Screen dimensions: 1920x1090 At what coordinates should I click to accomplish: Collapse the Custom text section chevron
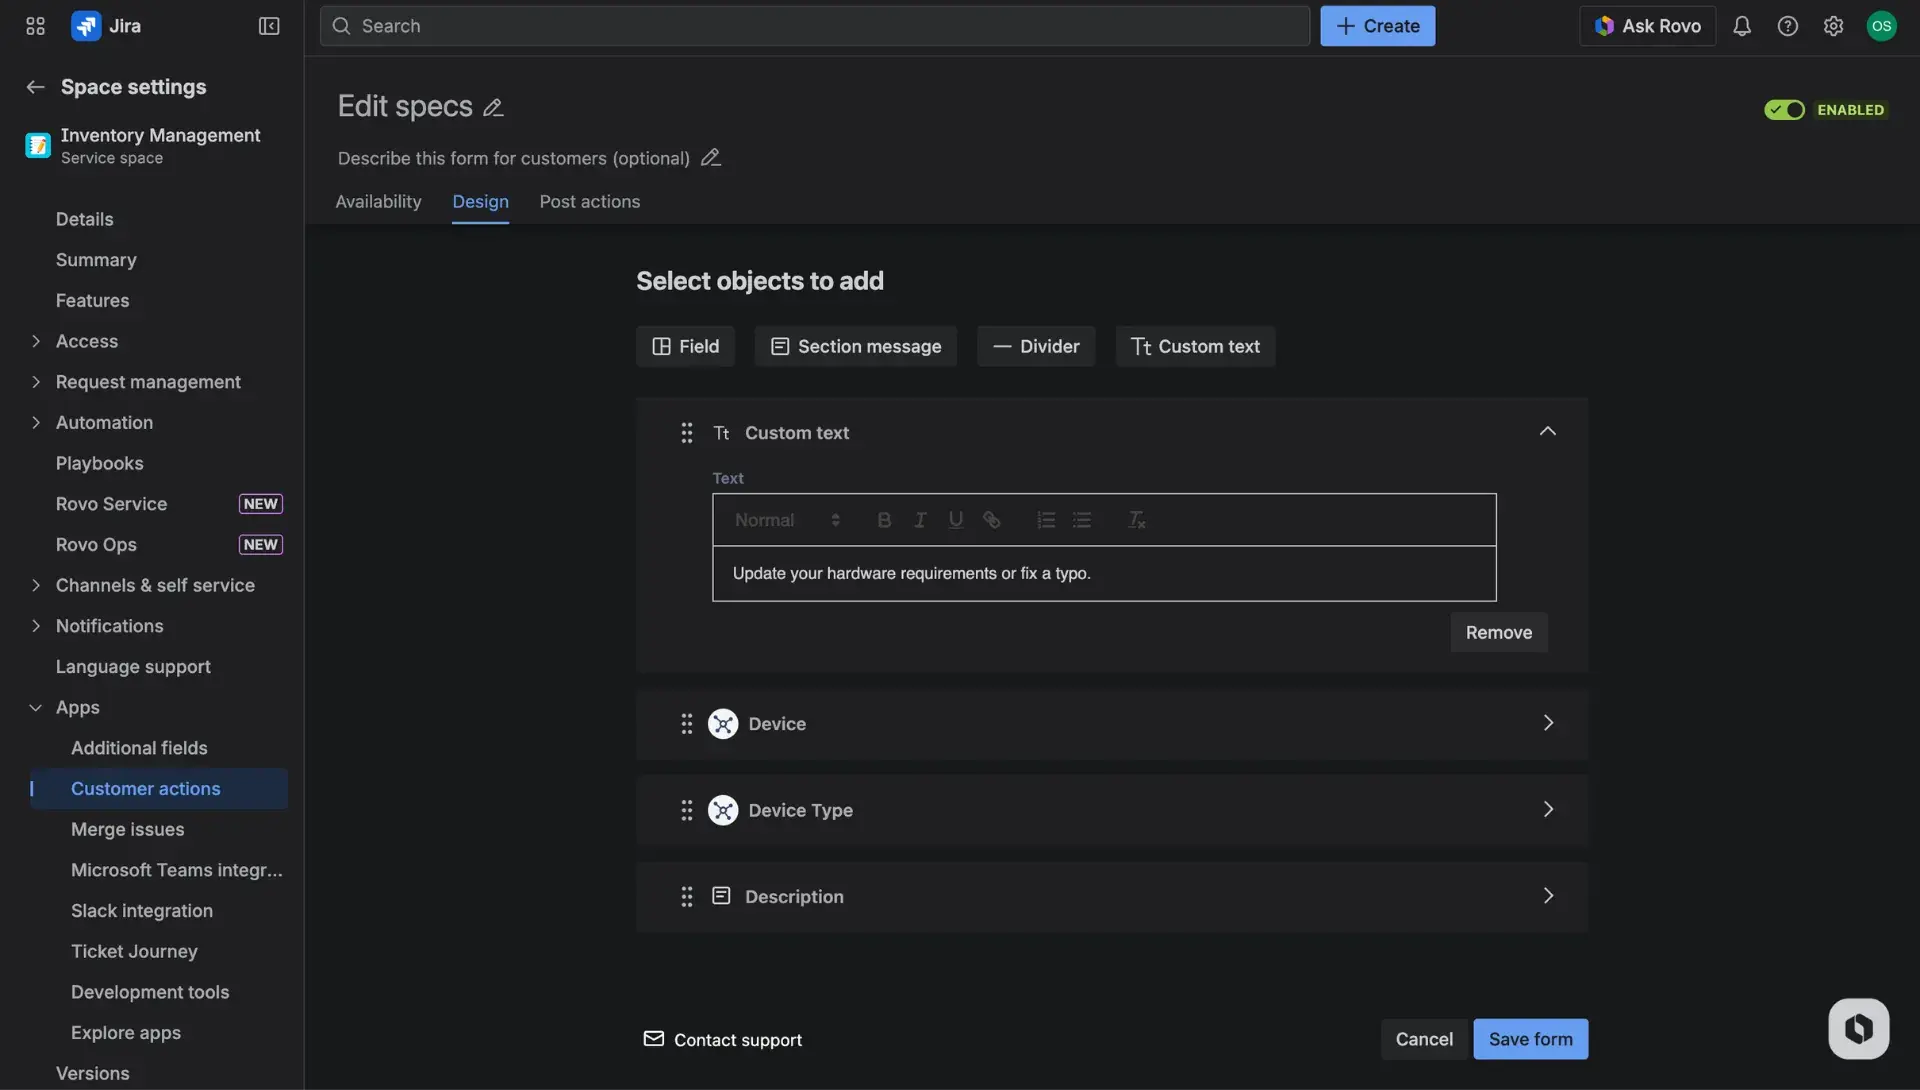point(1548,431)
